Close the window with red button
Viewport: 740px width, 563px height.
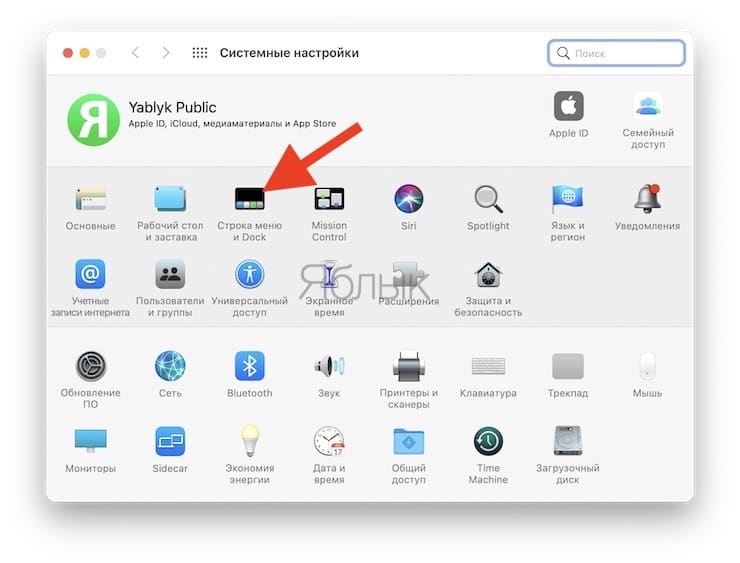68,53
